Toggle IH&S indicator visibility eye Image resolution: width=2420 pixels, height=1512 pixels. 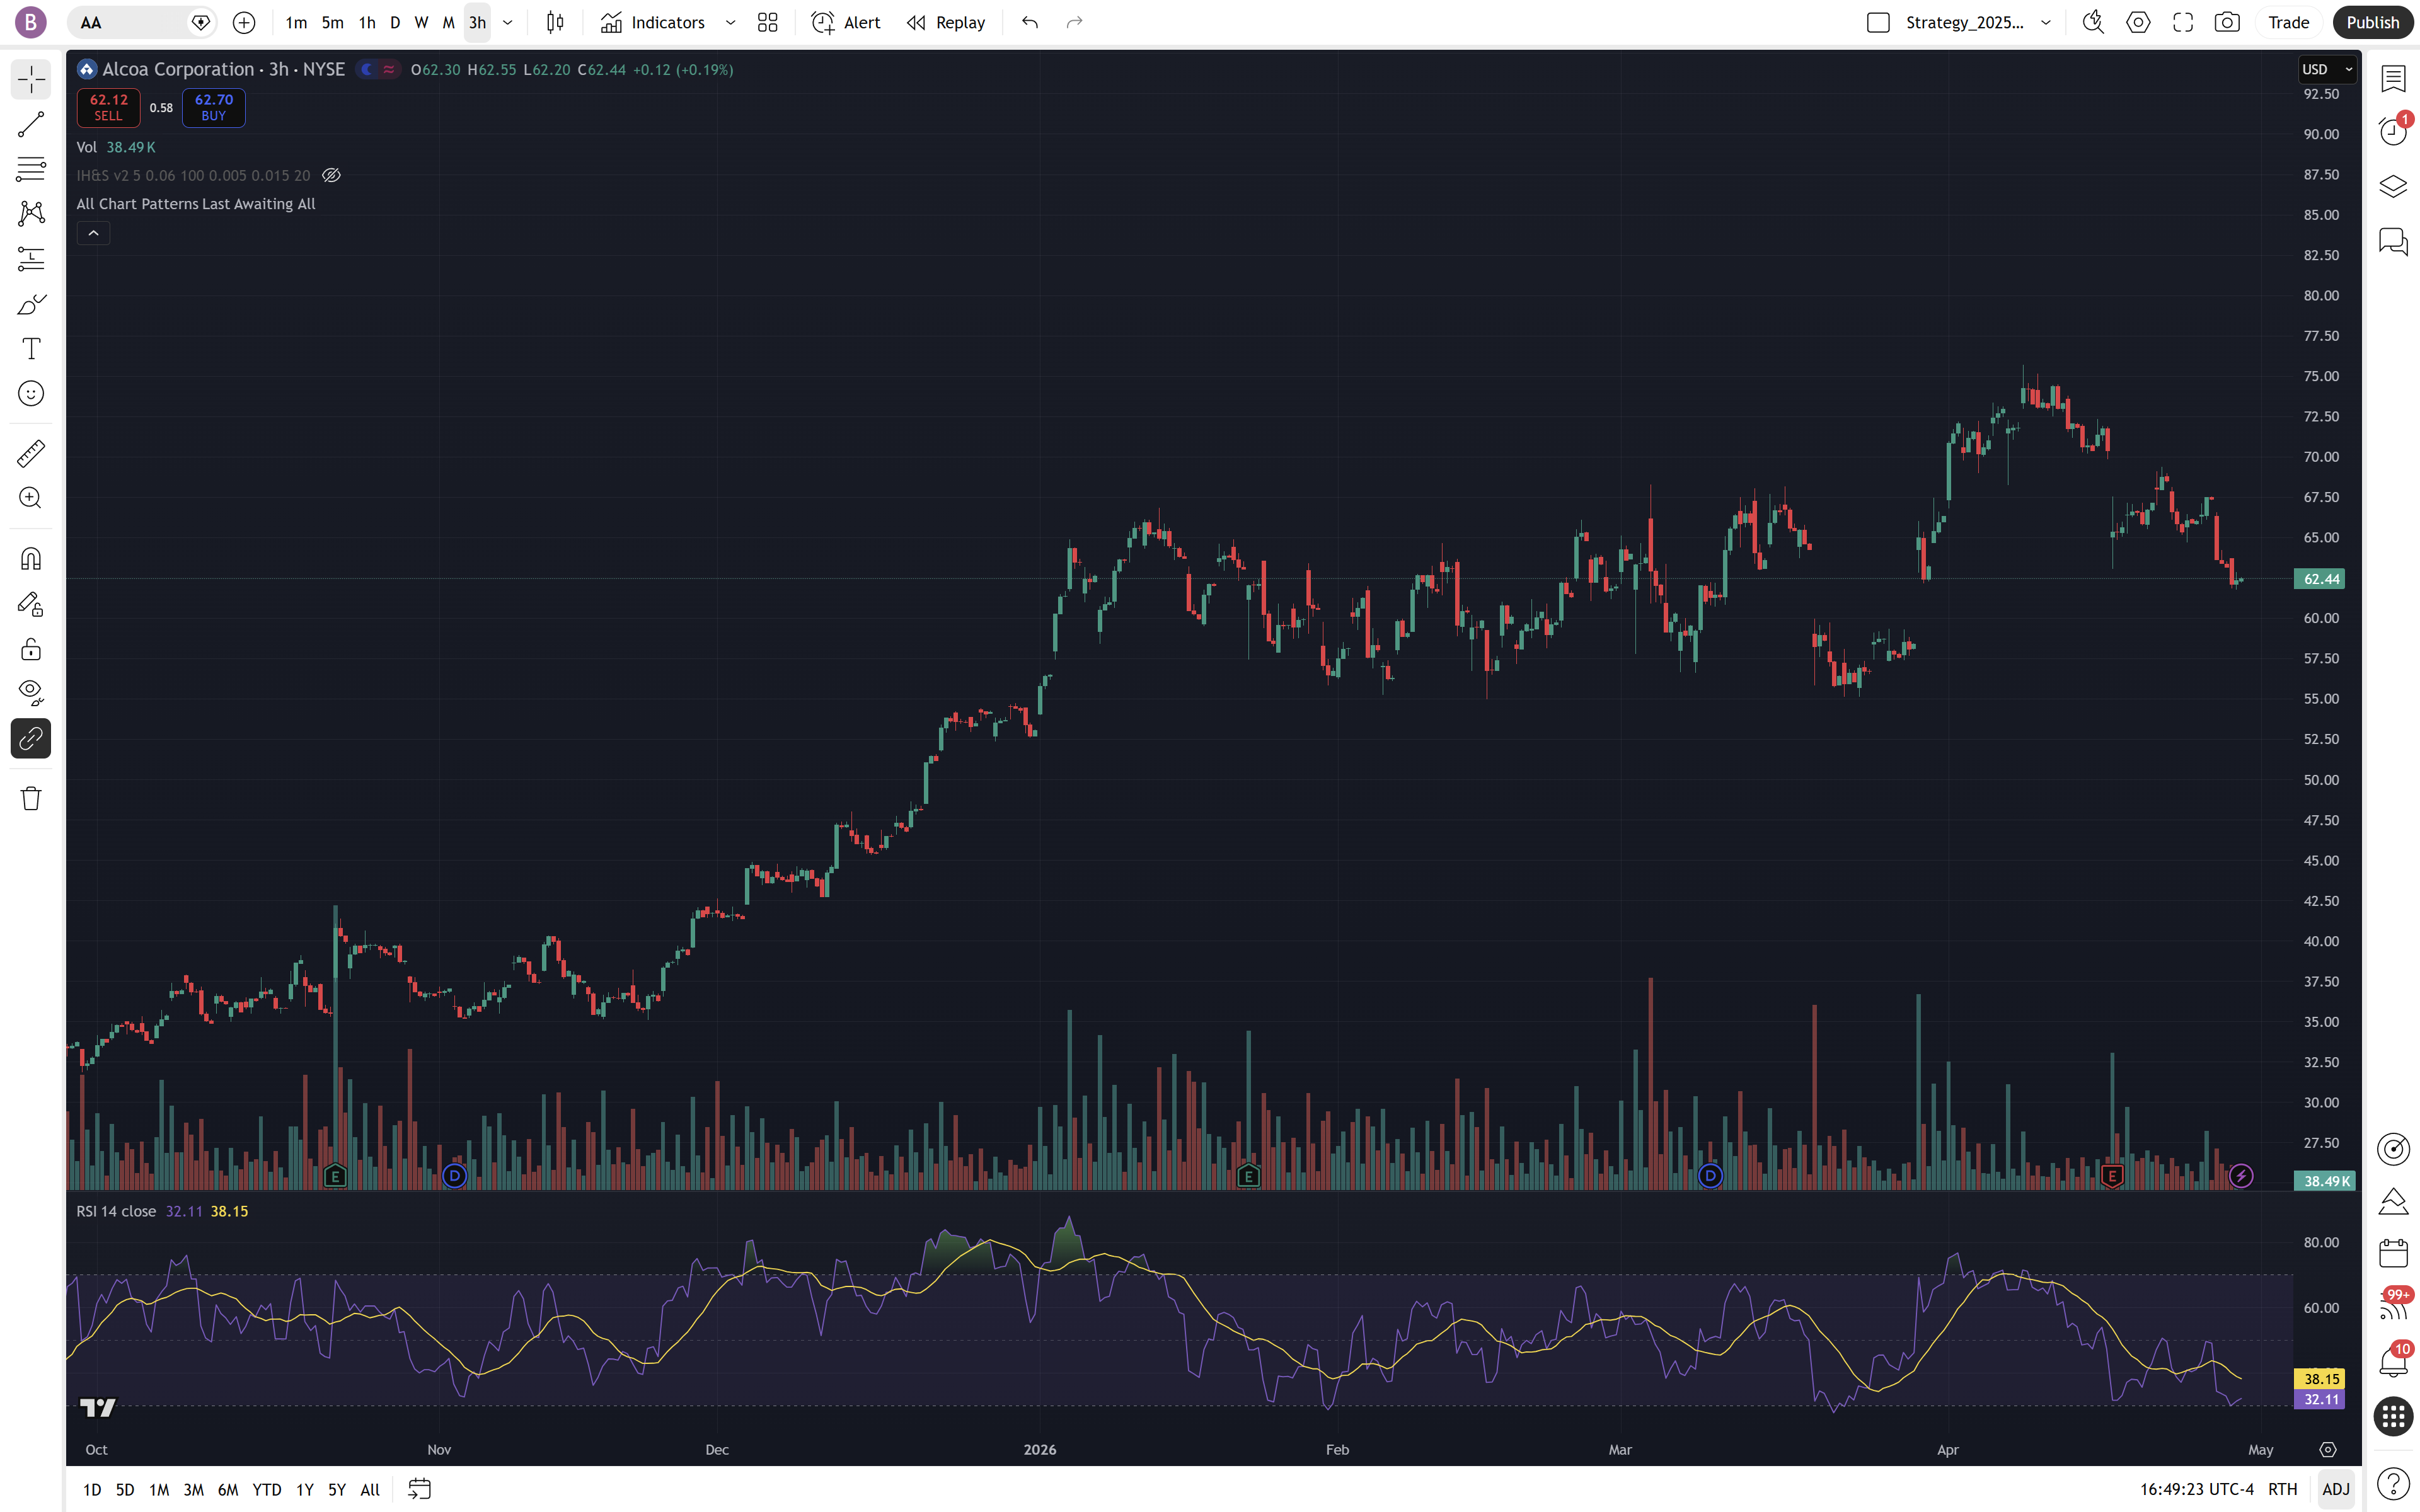(331, 175)
